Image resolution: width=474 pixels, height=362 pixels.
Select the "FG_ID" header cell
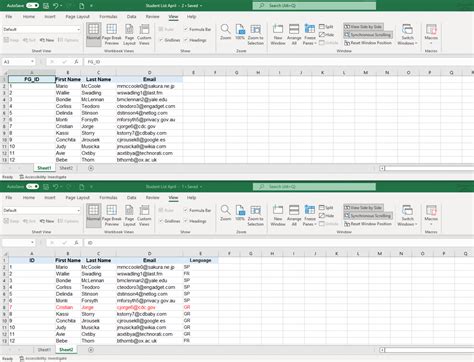click(32, 79)
